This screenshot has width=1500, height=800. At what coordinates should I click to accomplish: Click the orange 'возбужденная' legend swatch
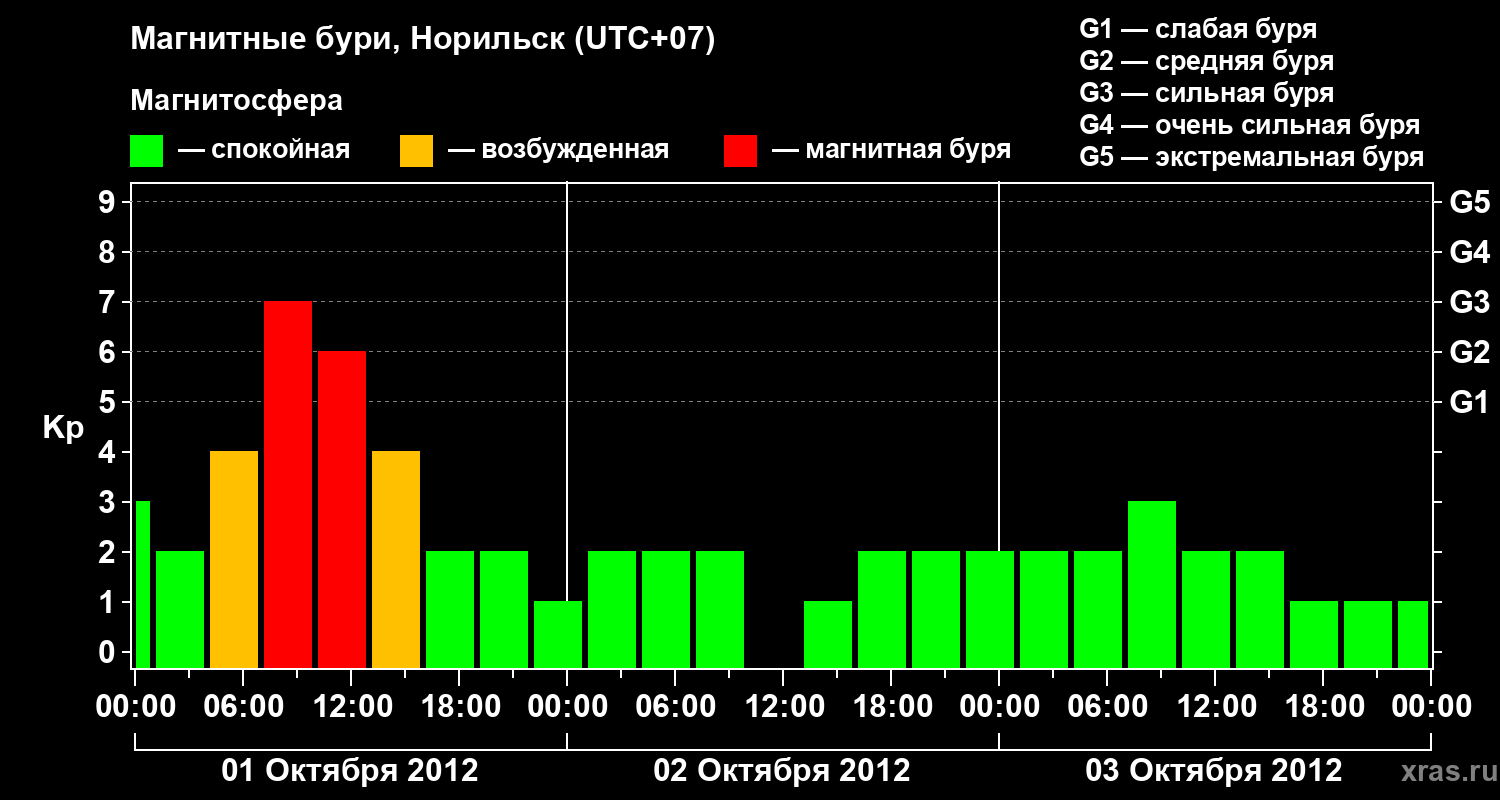(x=417, y=151)
